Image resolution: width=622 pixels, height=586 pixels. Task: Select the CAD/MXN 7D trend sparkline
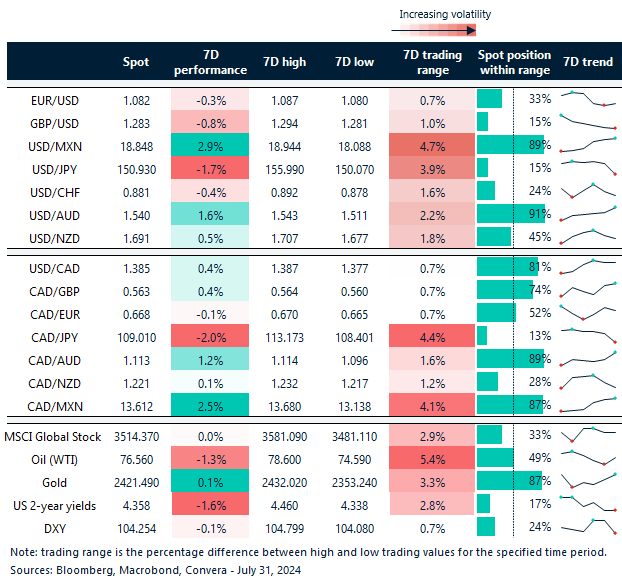[x=588, y=404]
